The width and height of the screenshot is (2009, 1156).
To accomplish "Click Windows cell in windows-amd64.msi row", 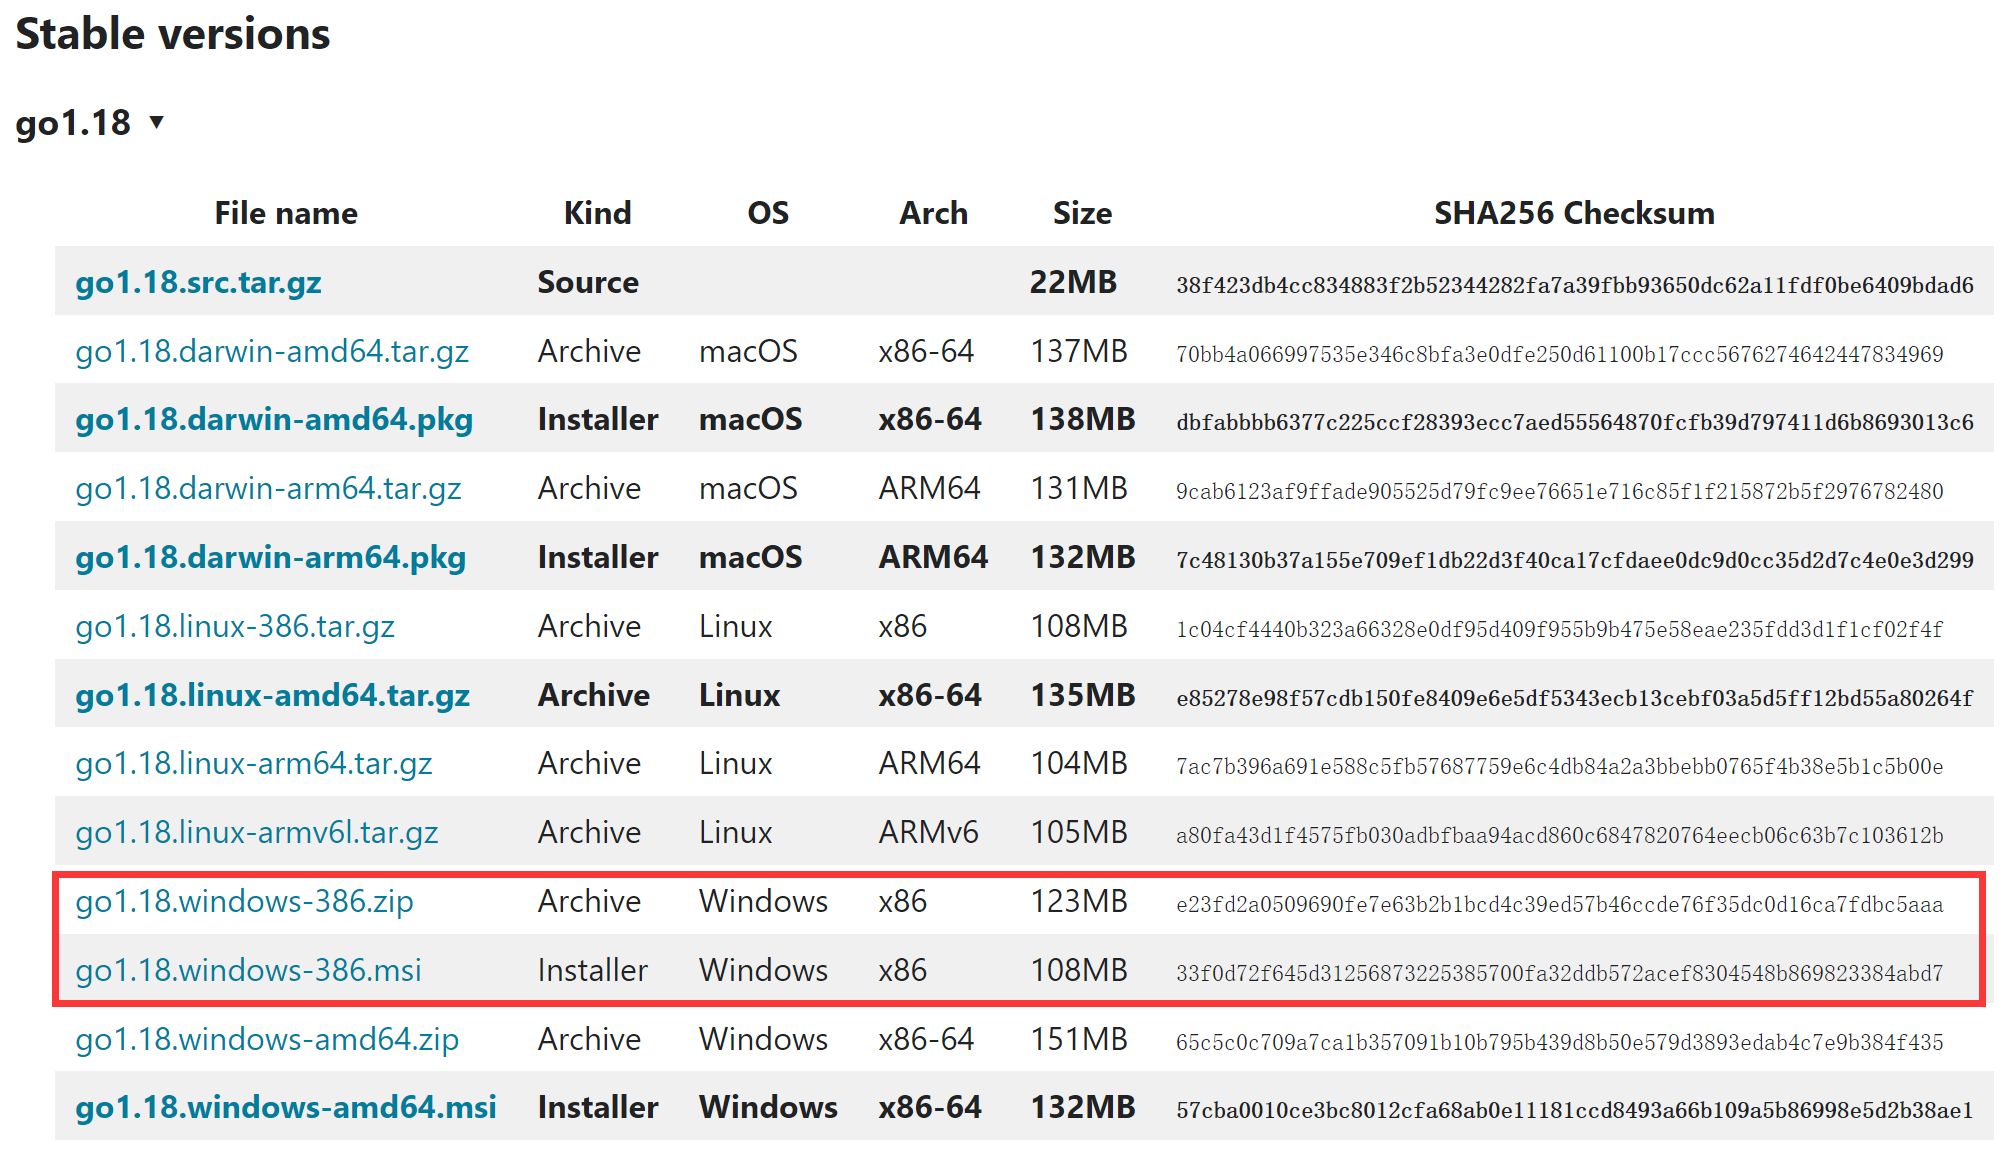I will point(768,1107).
